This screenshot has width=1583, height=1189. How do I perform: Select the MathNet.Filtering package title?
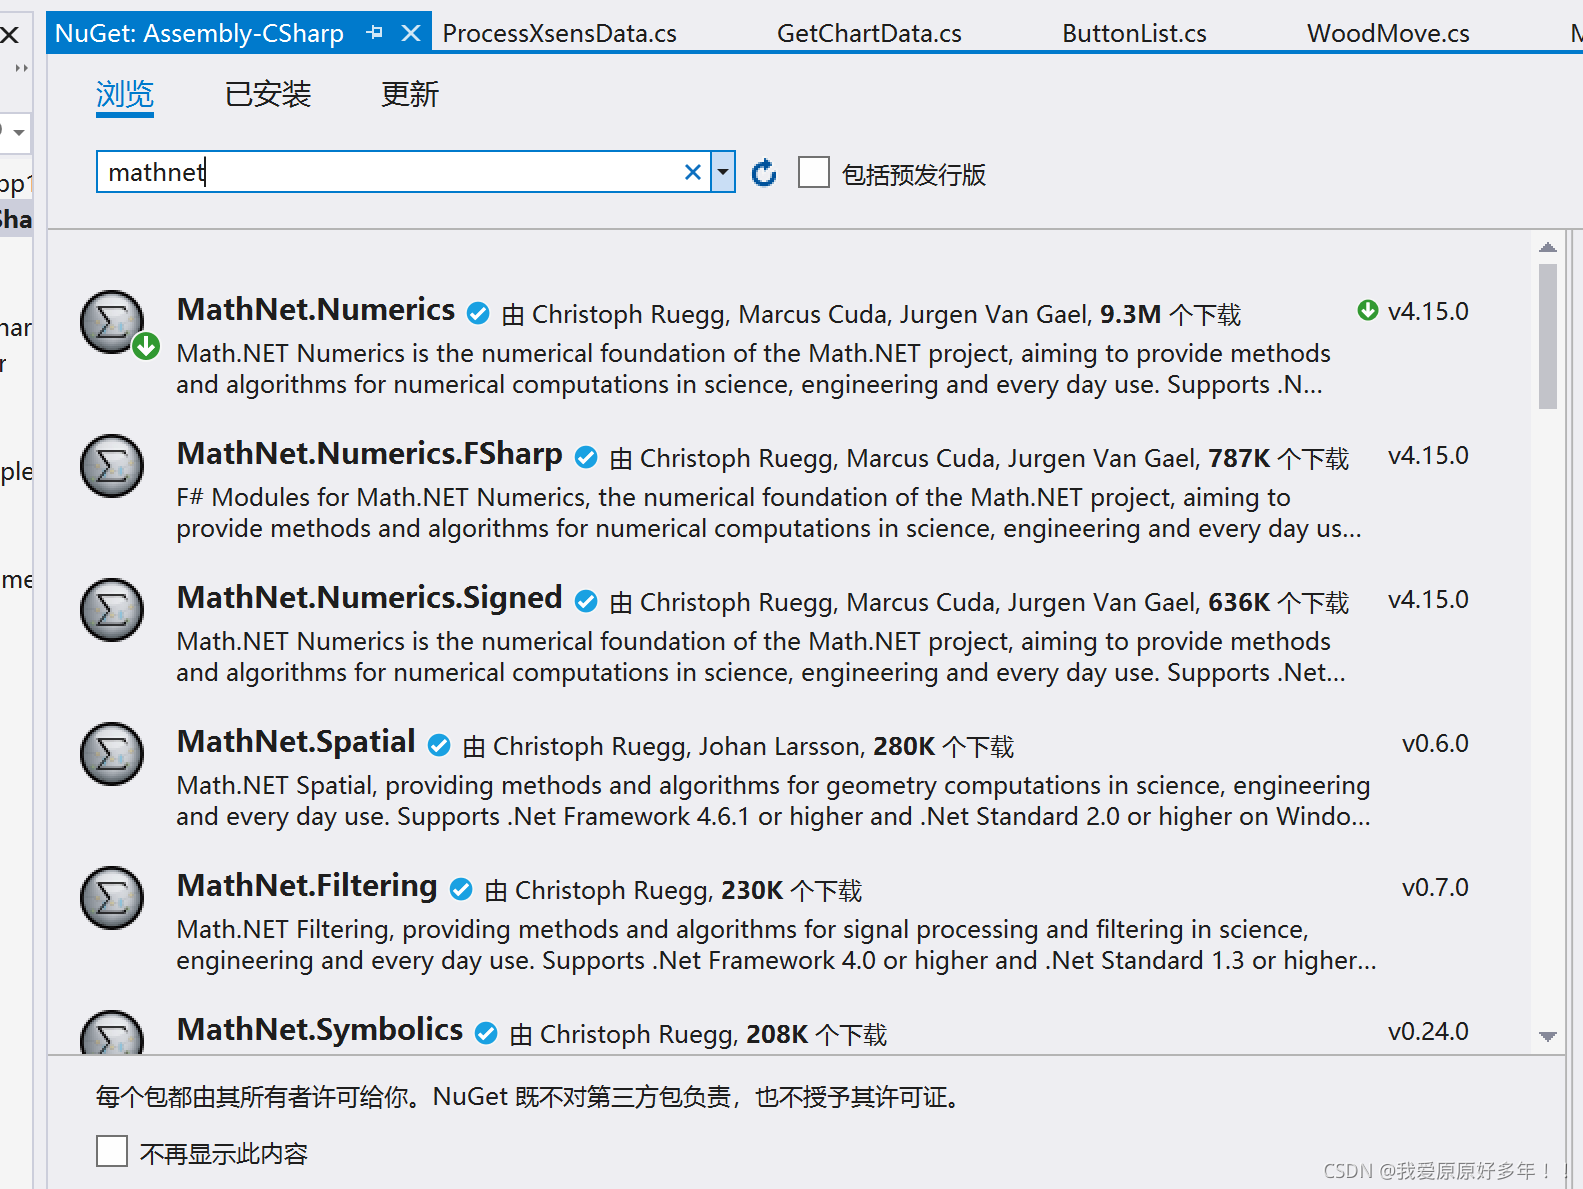click(307, 886)
